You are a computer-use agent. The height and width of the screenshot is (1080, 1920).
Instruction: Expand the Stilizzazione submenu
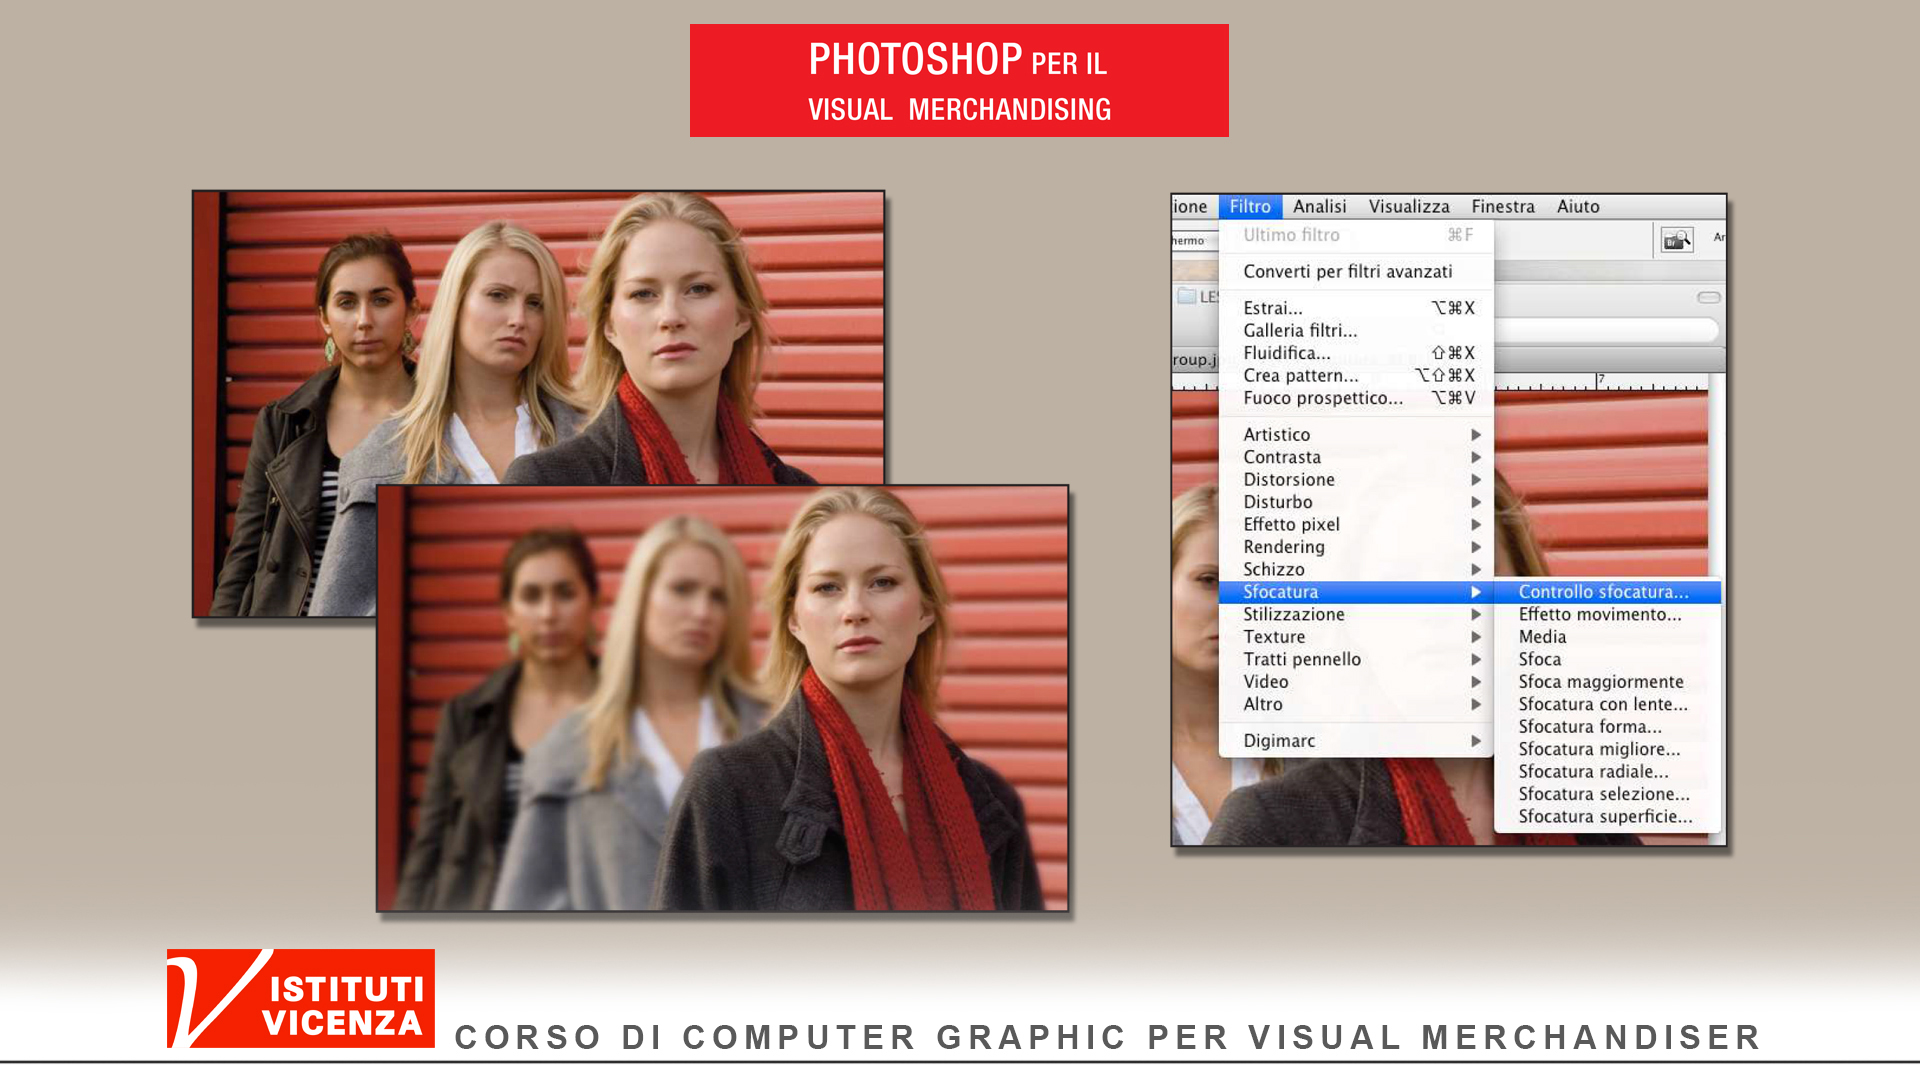[1356, 615]
